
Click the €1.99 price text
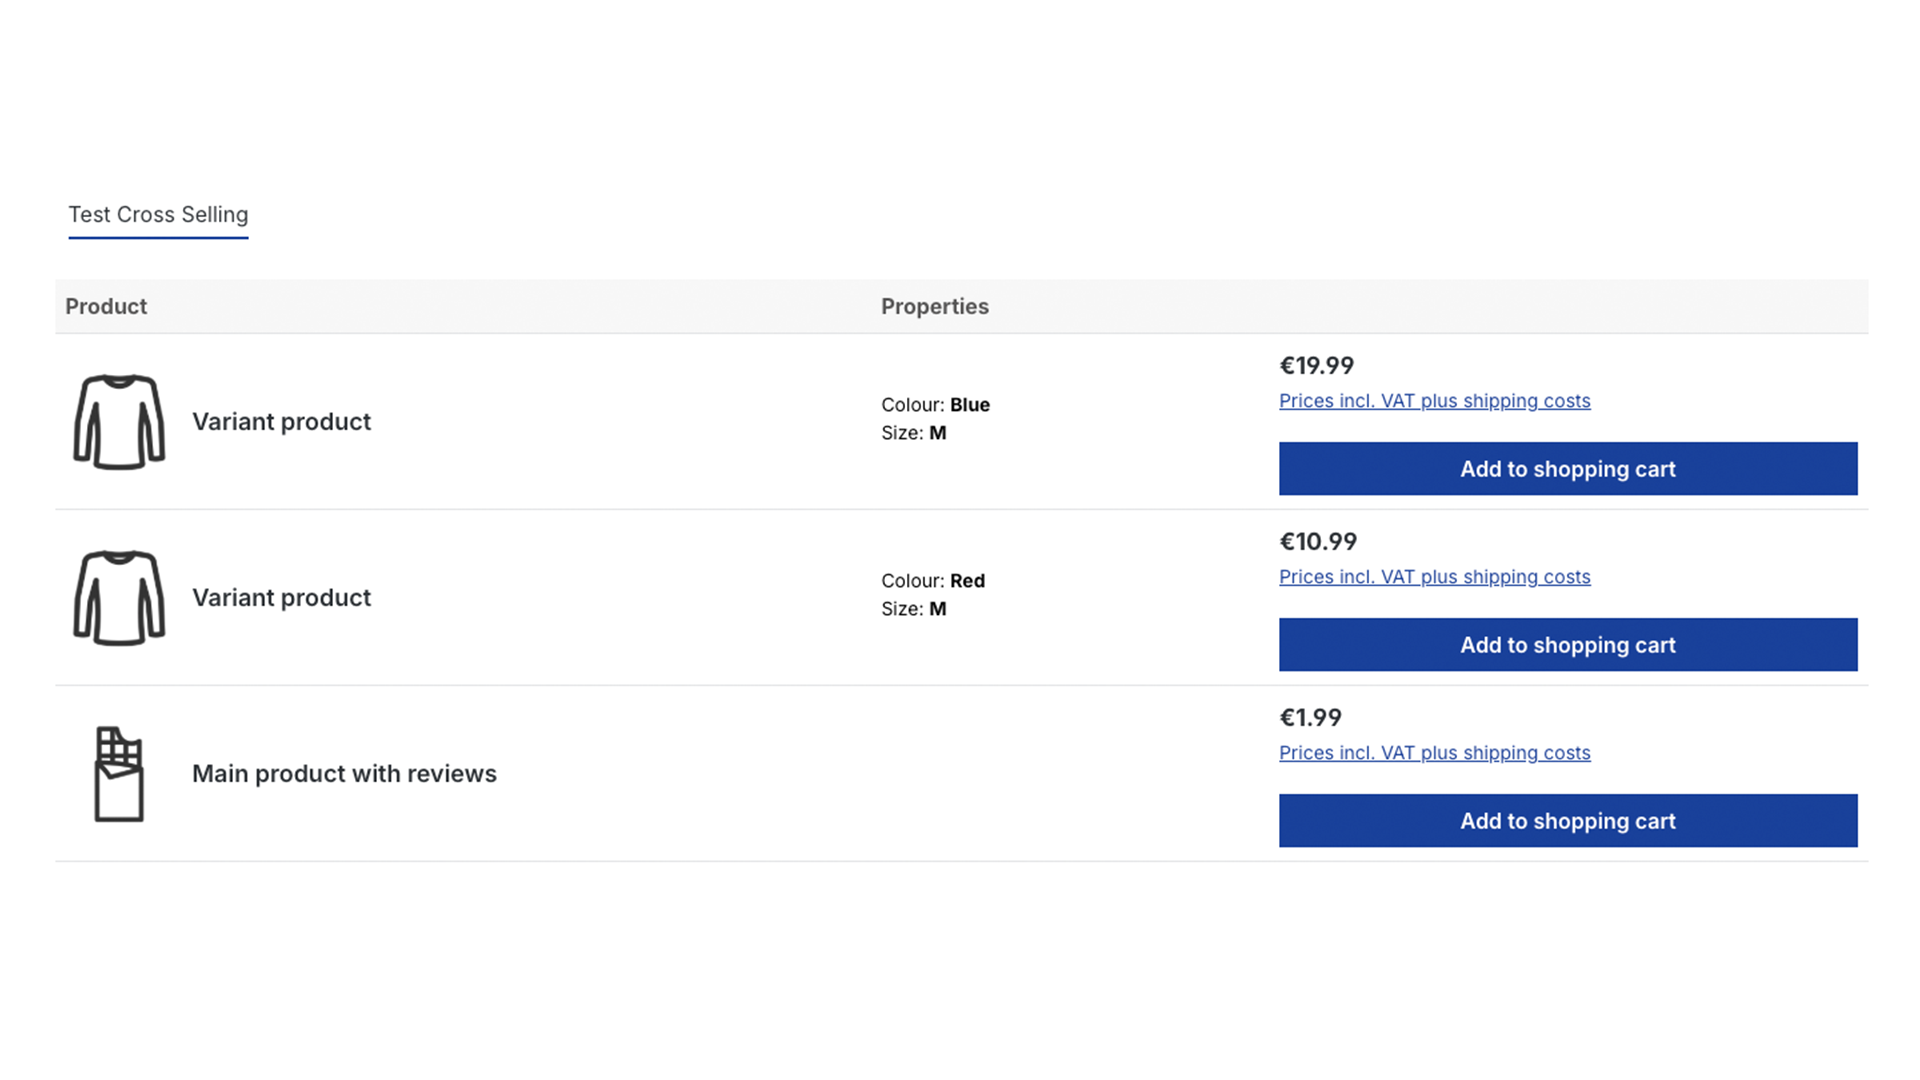(1310, 718)
